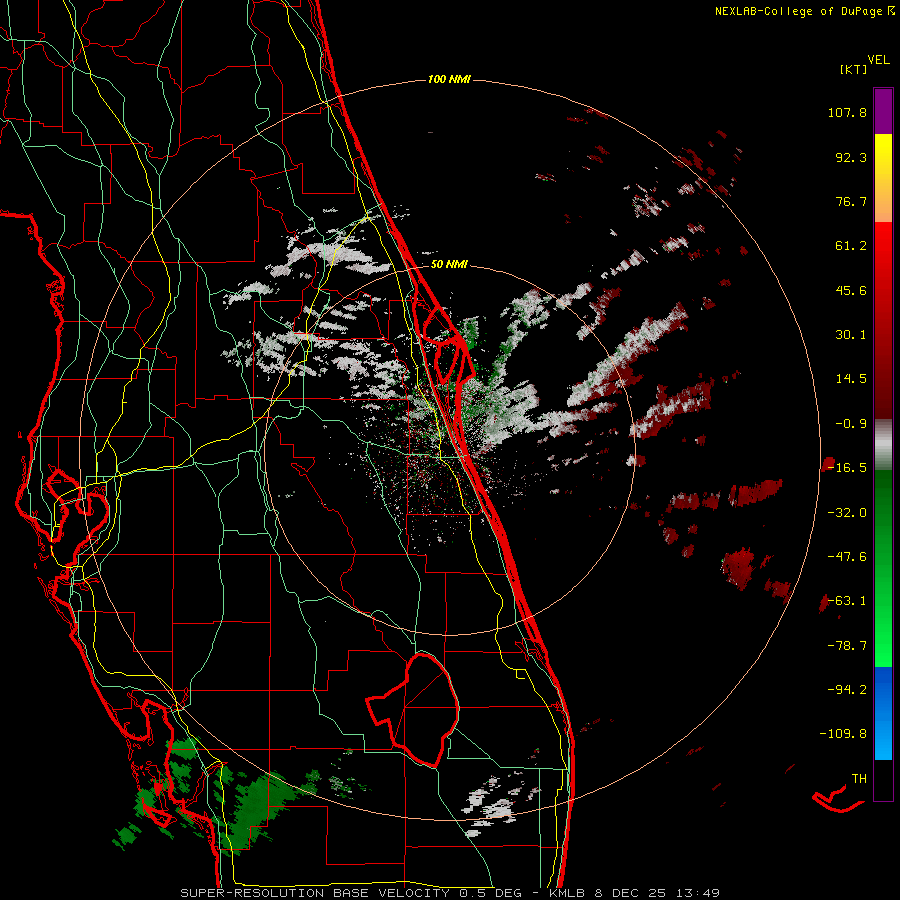Click the 50 NMI range ring label
Viewport: 900px width, 900px height.
[x=449, y=264]
